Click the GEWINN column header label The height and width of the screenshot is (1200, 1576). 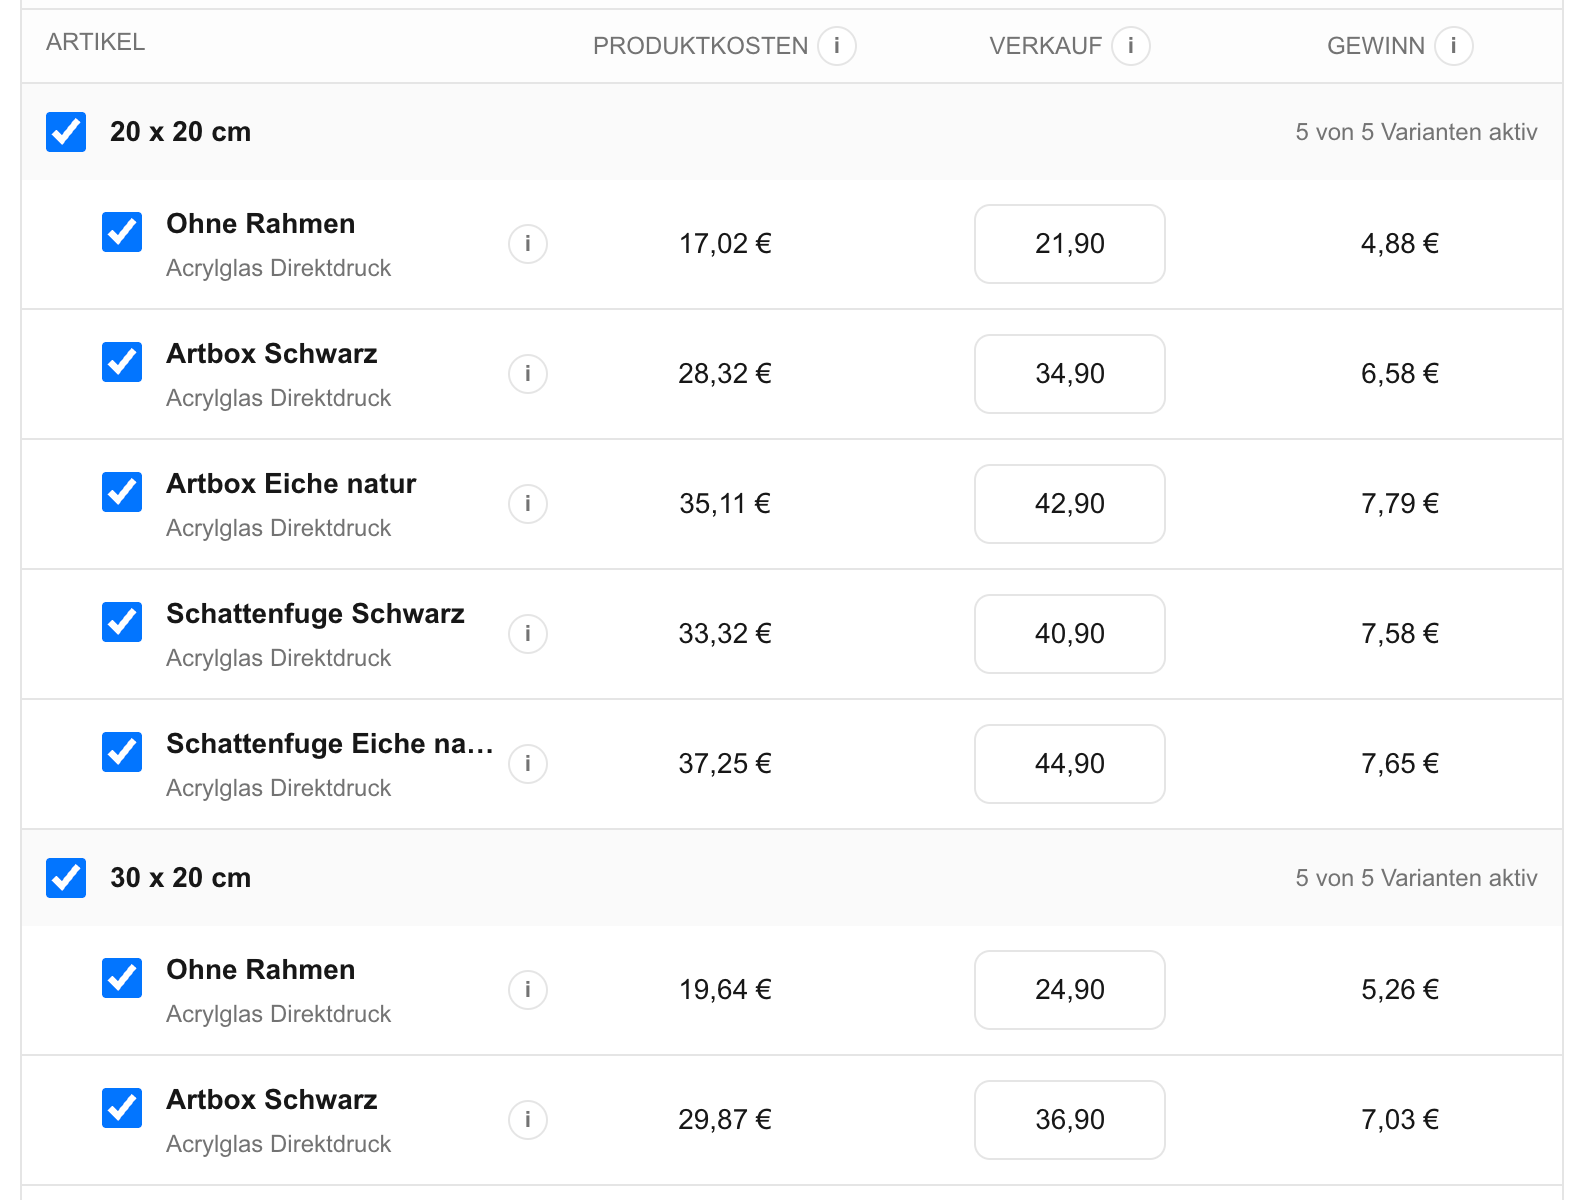click(x=1376, y=46)
